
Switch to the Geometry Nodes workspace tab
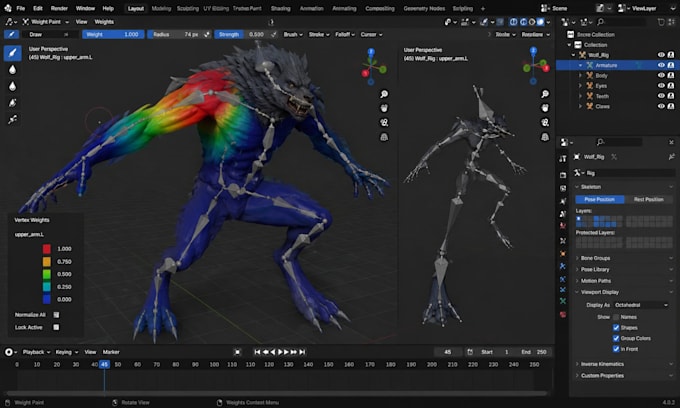coord(424,8)
